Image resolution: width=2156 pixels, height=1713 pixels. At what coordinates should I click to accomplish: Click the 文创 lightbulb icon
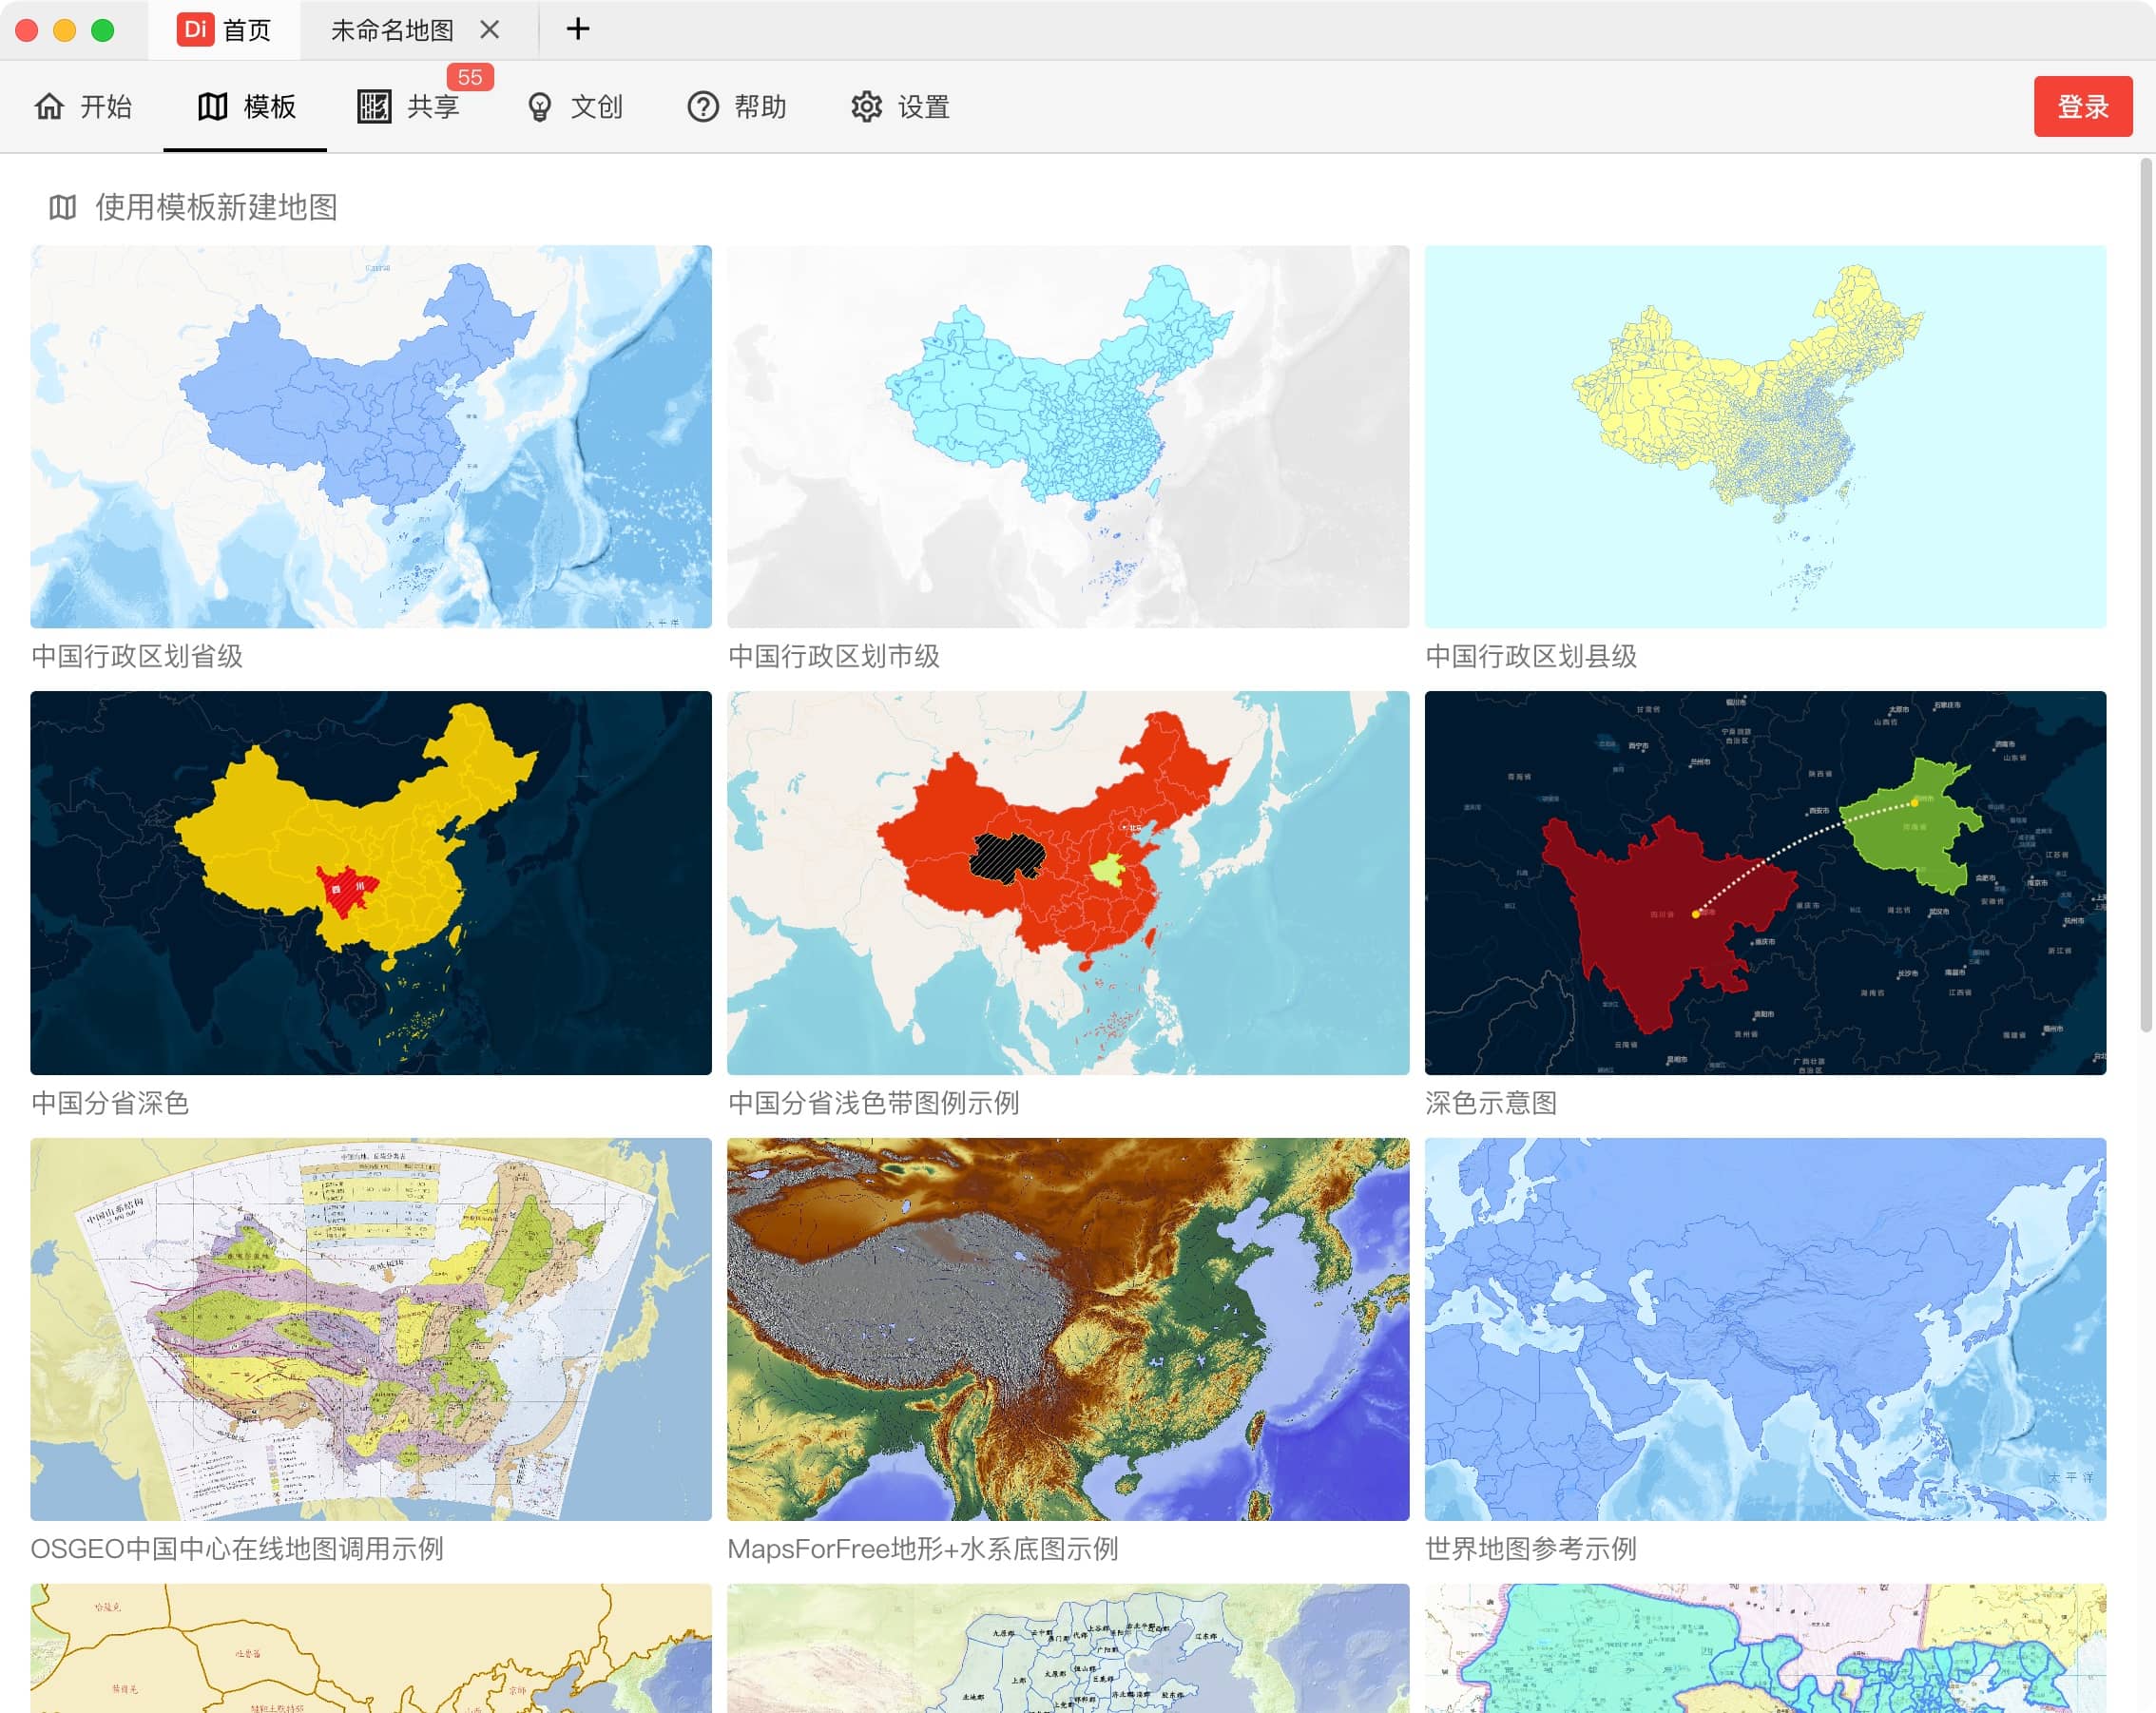tap(540, 106)
